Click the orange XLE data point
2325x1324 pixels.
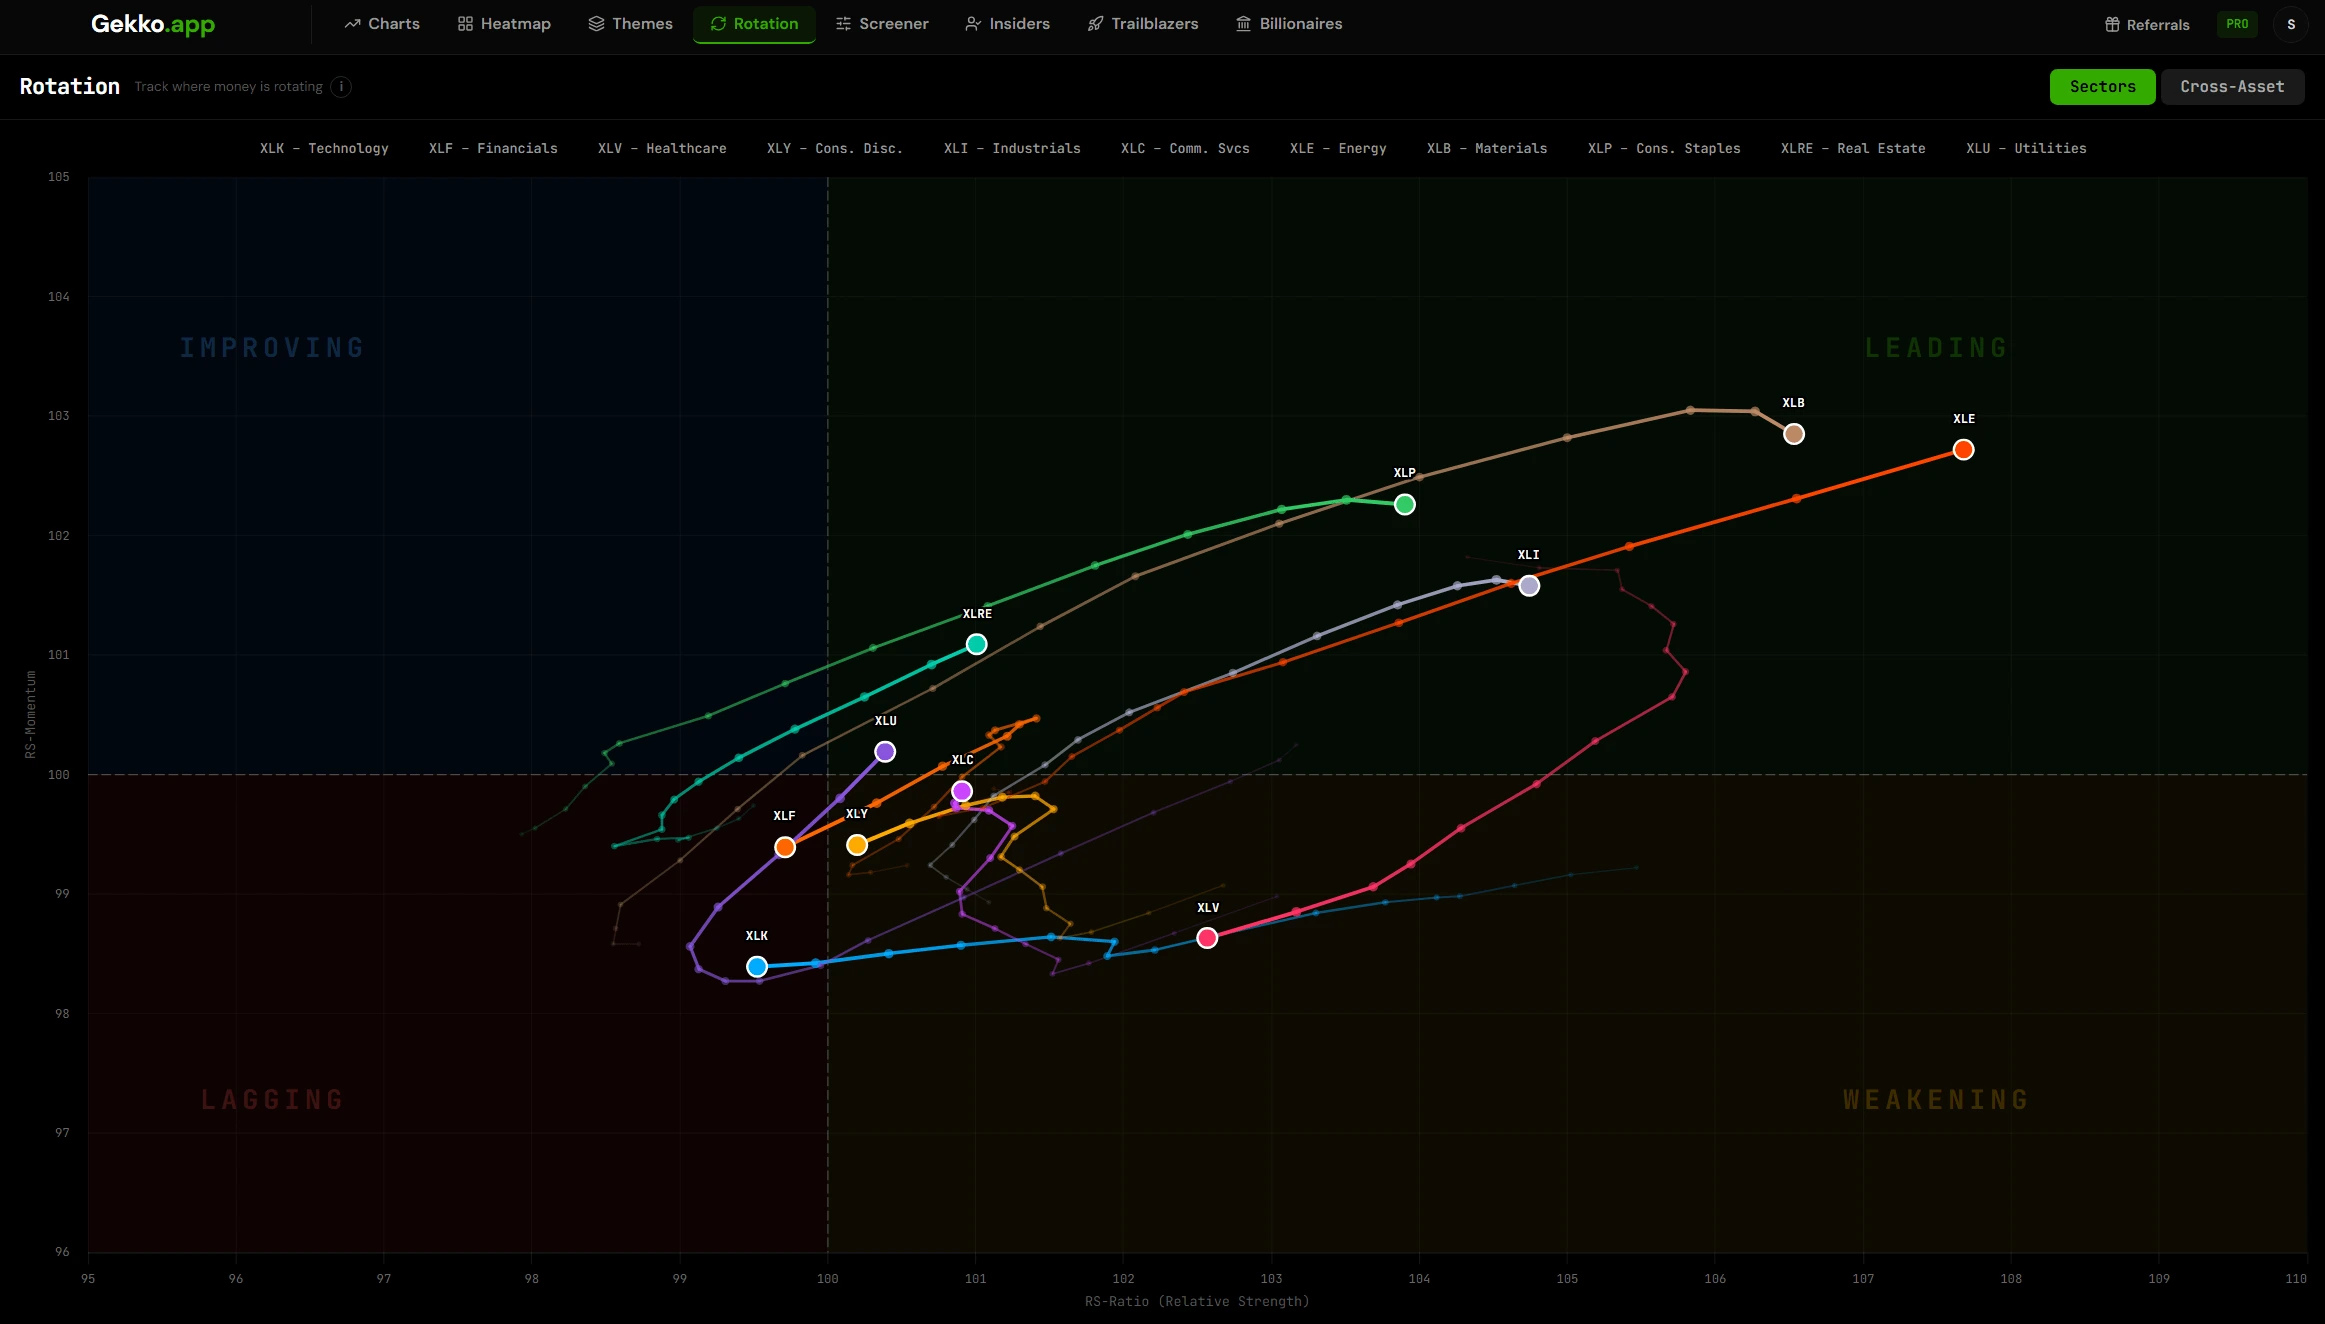coord(1963,450)
